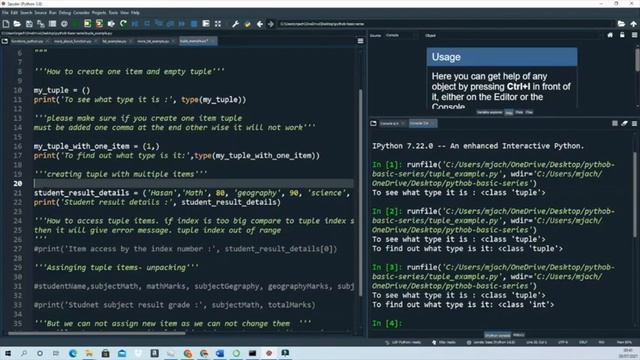Screen dimensions: 640x360
Task: Interrupt kernel with the console square icon
Action: 615,123
